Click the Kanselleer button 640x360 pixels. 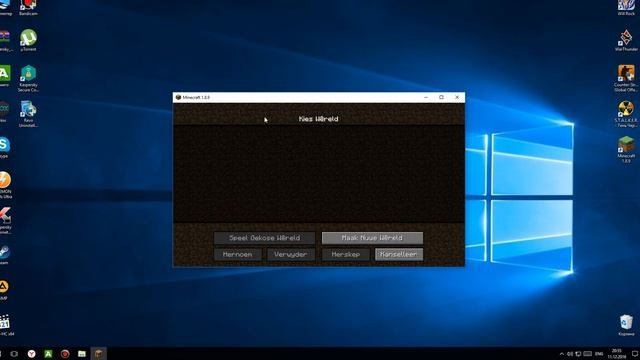click(x=399, y=254)
